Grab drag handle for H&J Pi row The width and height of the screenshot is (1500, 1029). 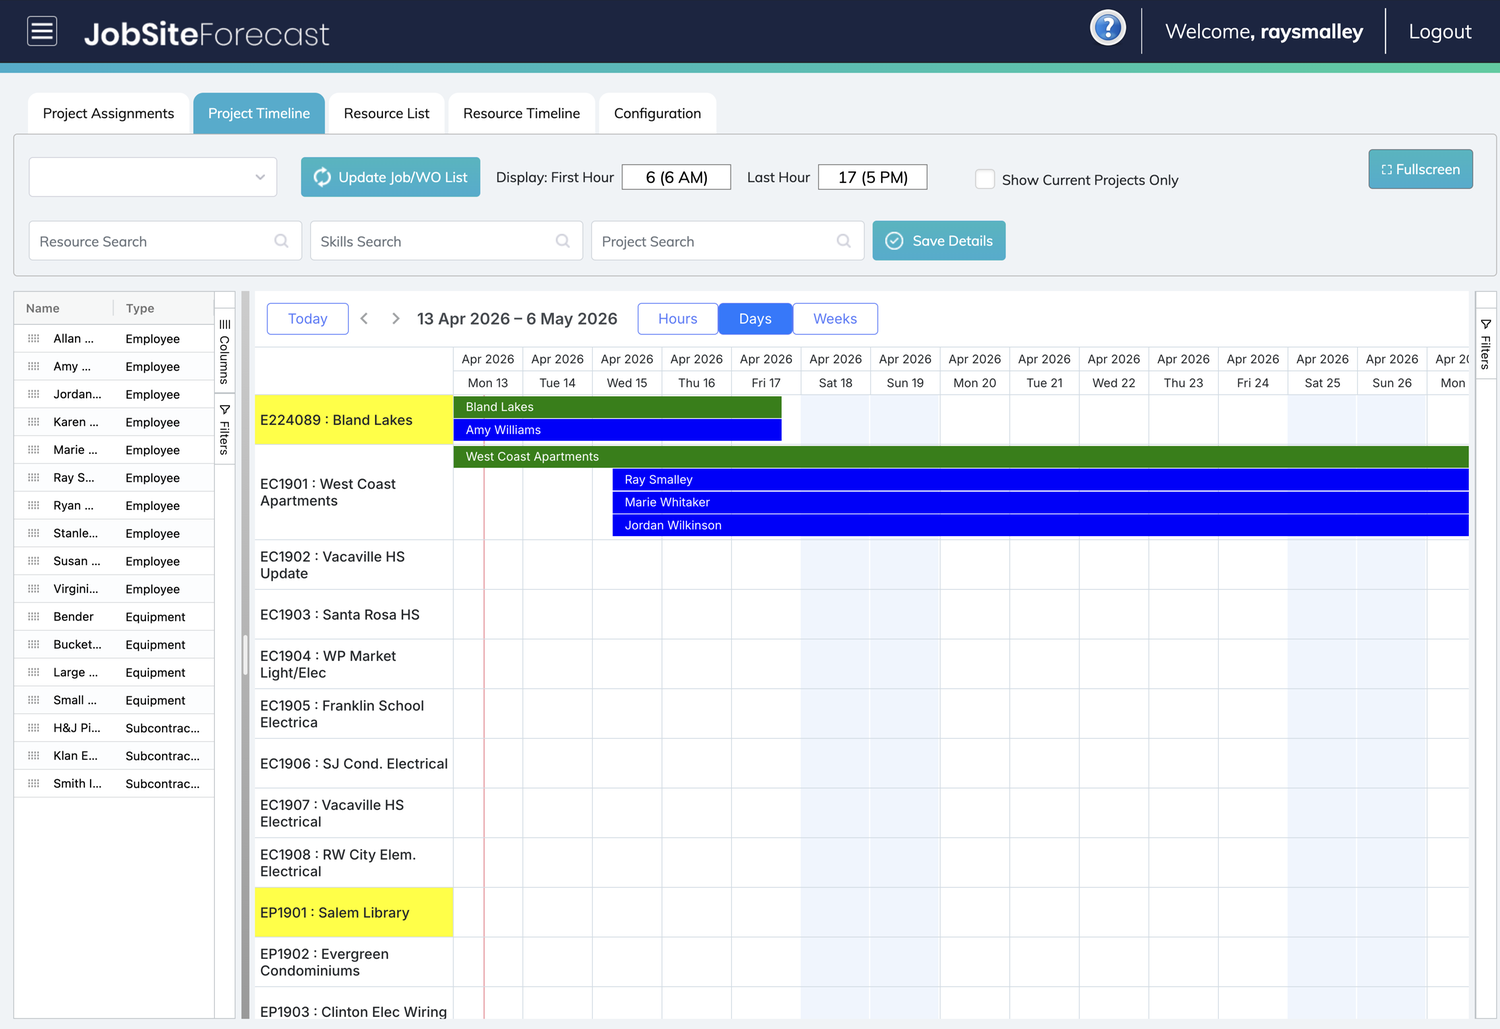tap(34, 728)
